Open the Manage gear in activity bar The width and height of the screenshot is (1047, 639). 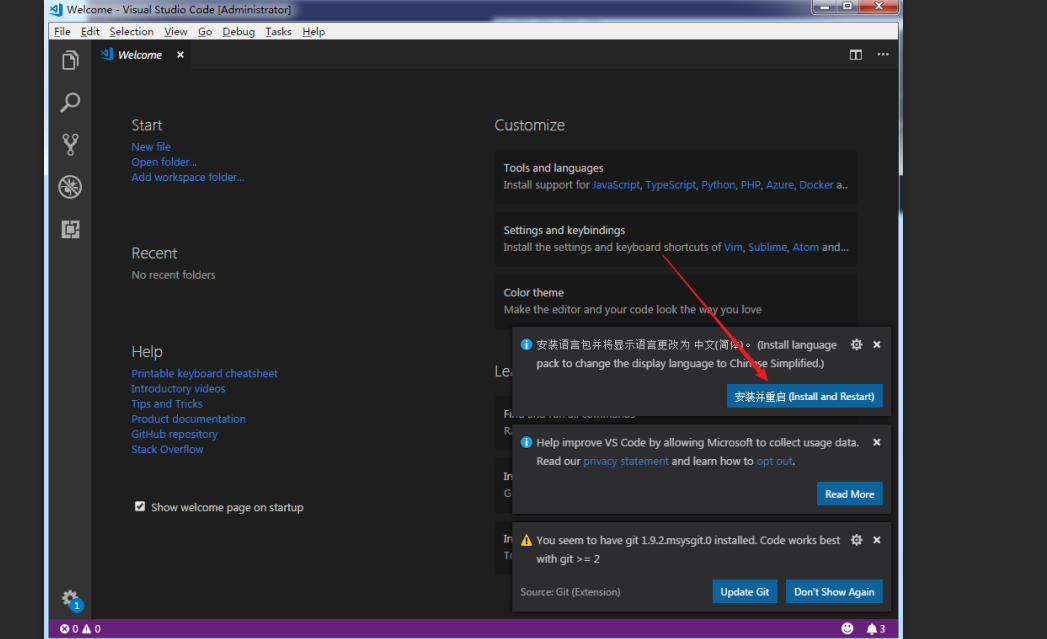pyautogui.click(x=70, y=598)
